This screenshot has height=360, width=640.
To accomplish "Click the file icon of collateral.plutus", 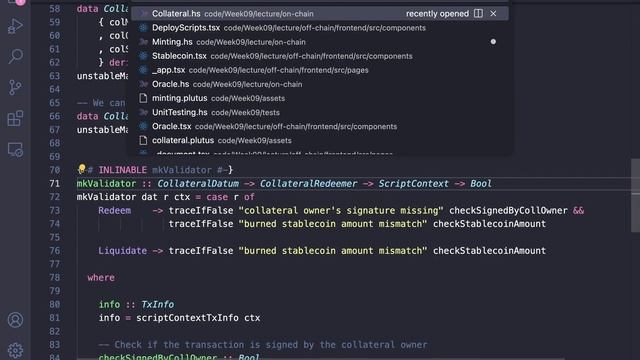I will coord(143,140).
